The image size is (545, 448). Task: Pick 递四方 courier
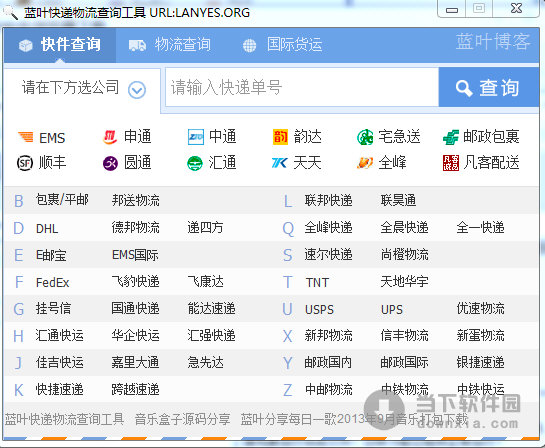tap(205, 228)
